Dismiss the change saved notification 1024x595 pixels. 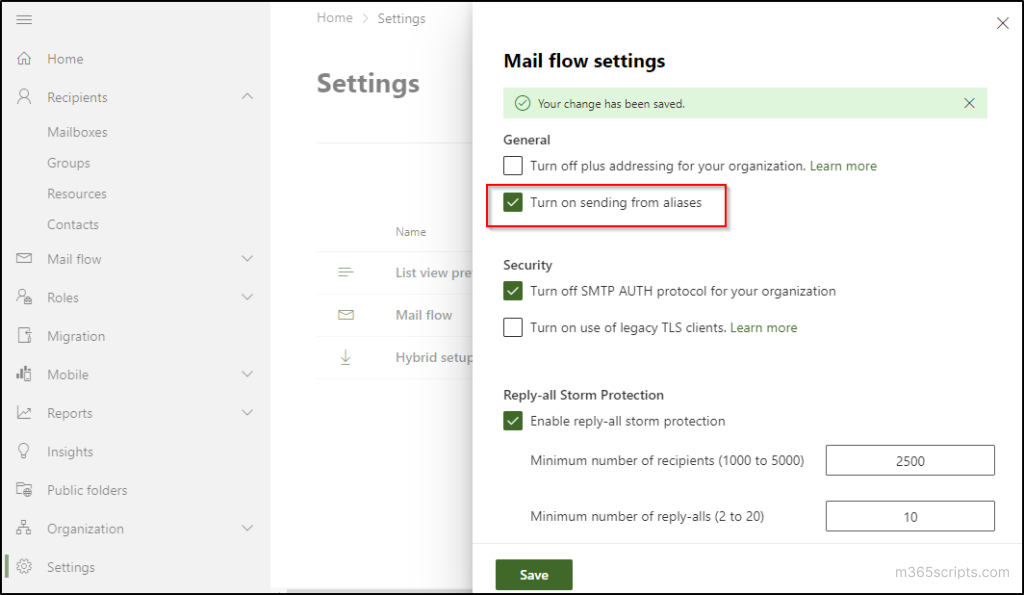(x=969, y=103)
